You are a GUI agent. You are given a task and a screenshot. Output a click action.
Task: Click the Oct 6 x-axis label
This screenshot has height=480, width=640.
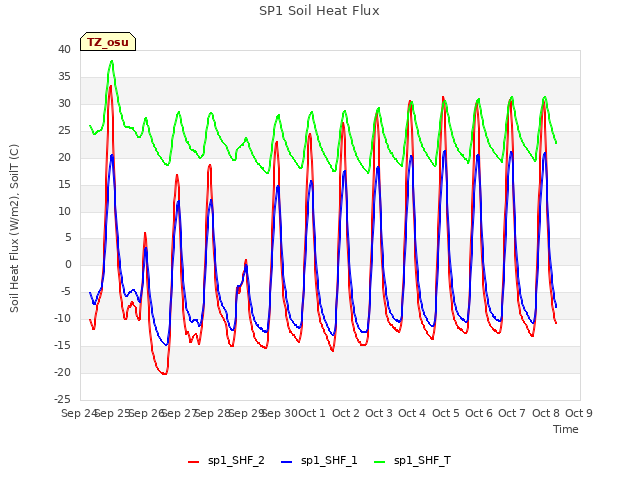tap(479, 413)
